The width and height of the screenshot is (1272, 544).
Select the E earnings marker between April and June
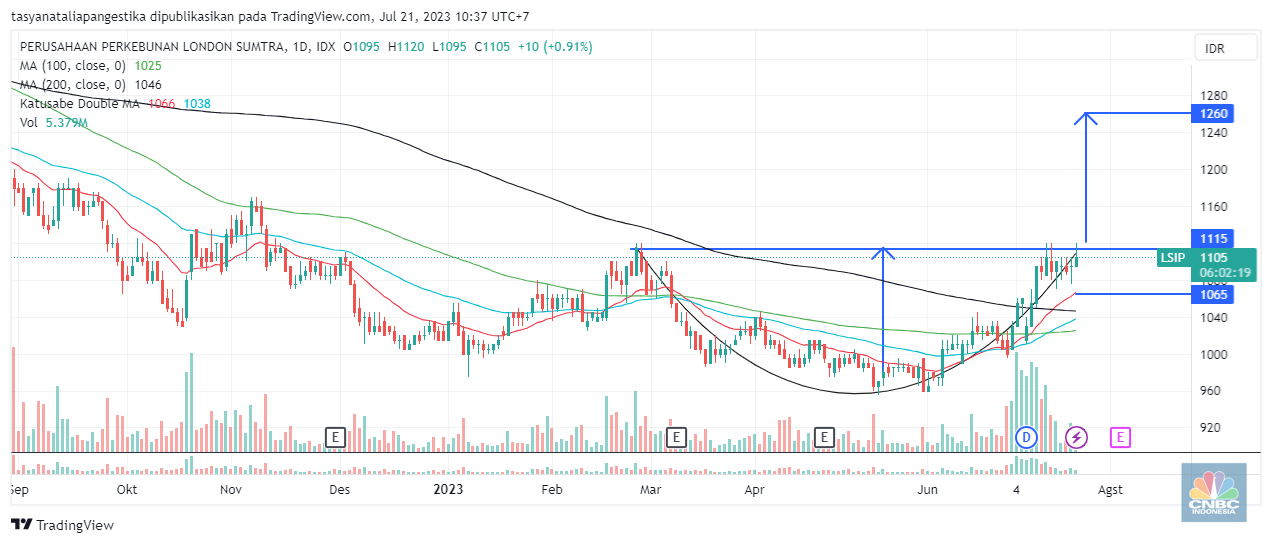point(824,437)
